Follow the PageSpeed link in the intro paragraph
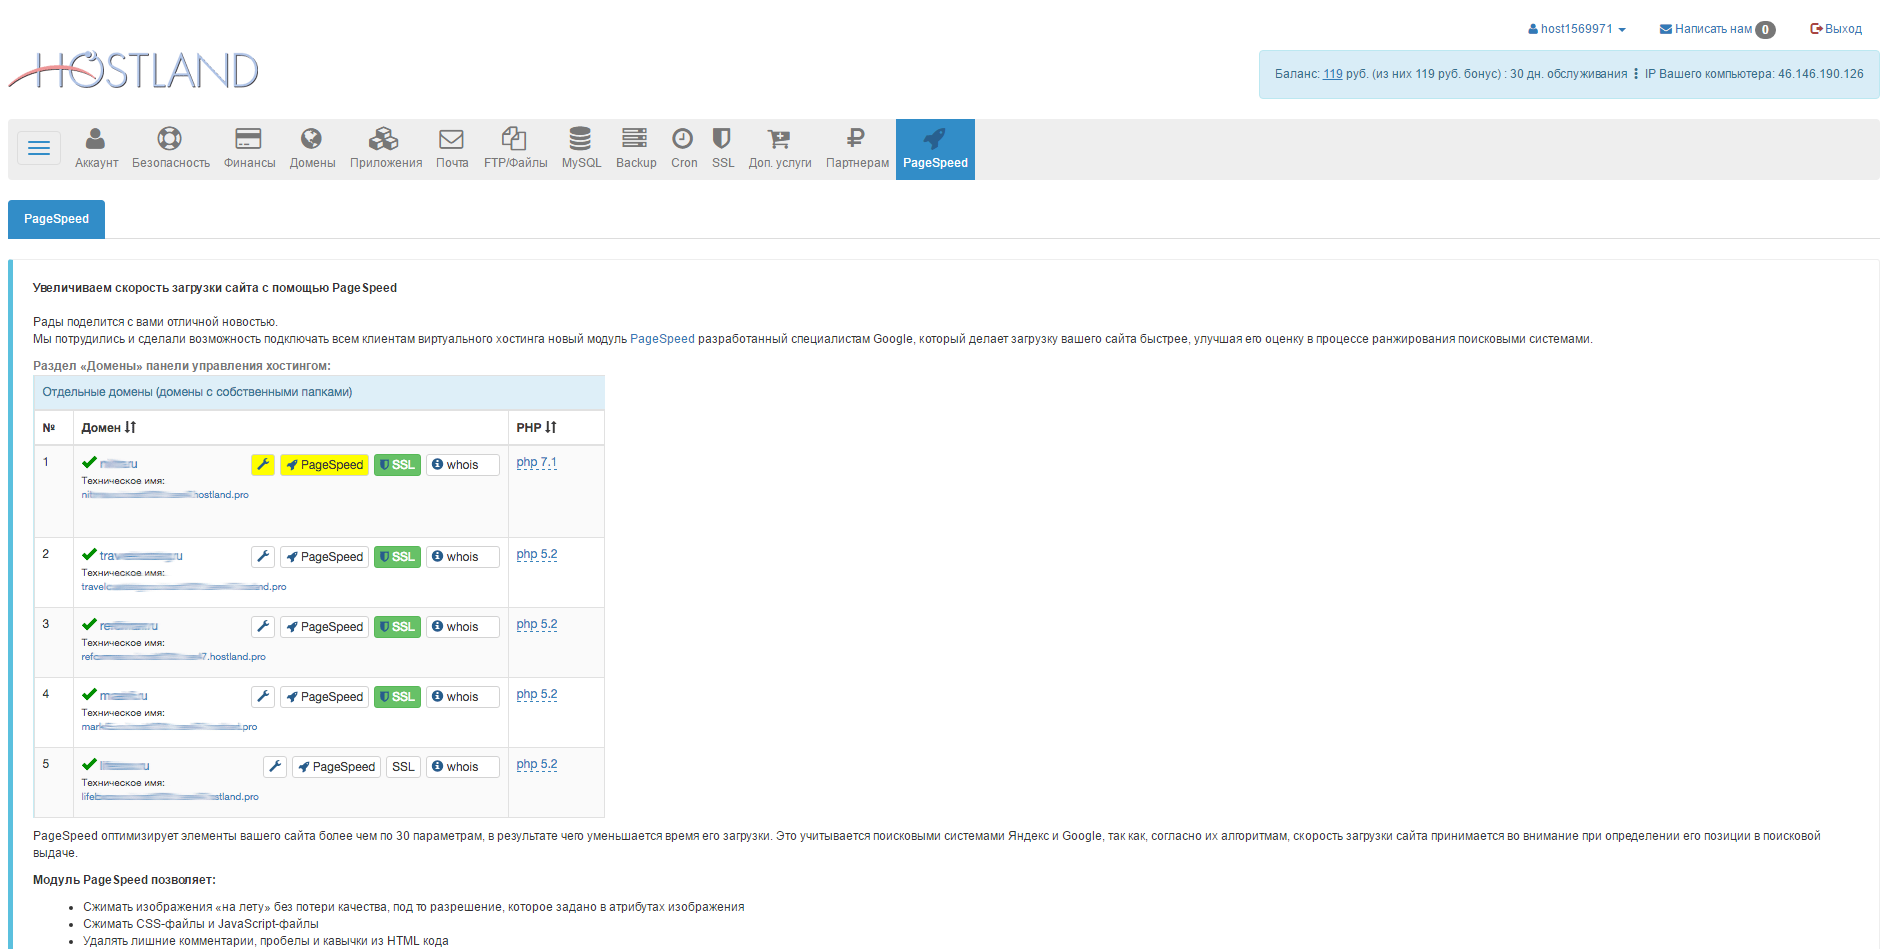Viewport: 1895px width, 949px height. 662,339
